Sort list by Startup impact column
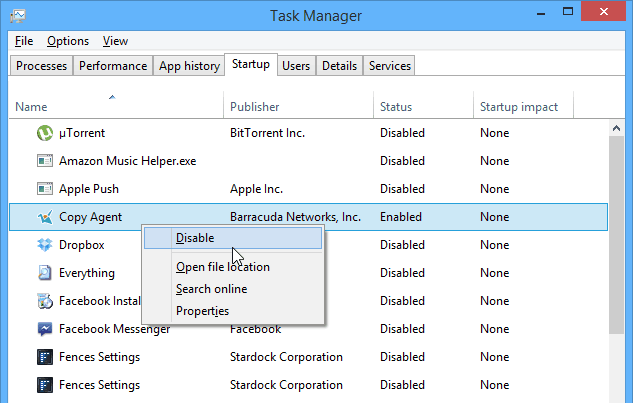Viewport: 633px width, 403px height. tap(523, 106)
